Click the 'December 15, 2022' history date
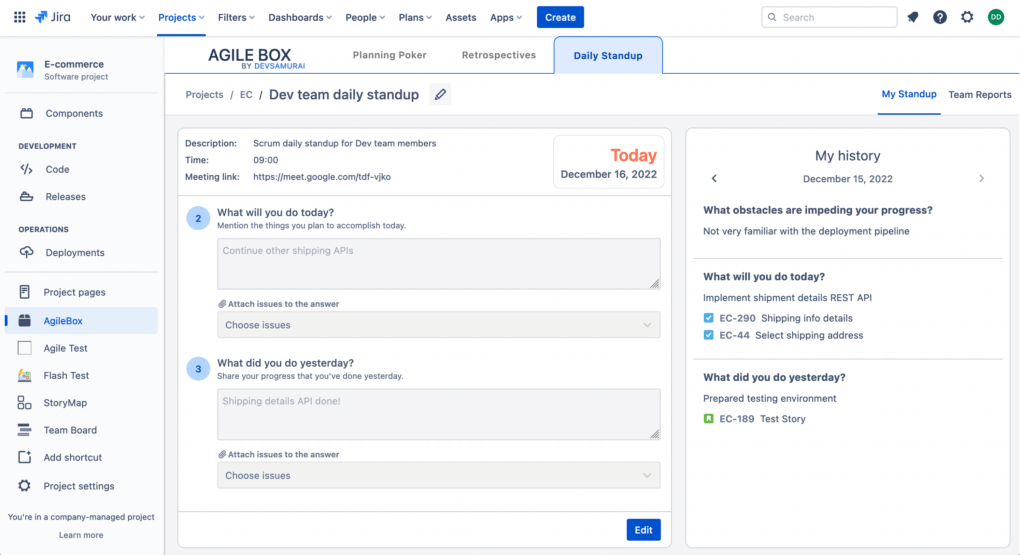 coord(848,179)
